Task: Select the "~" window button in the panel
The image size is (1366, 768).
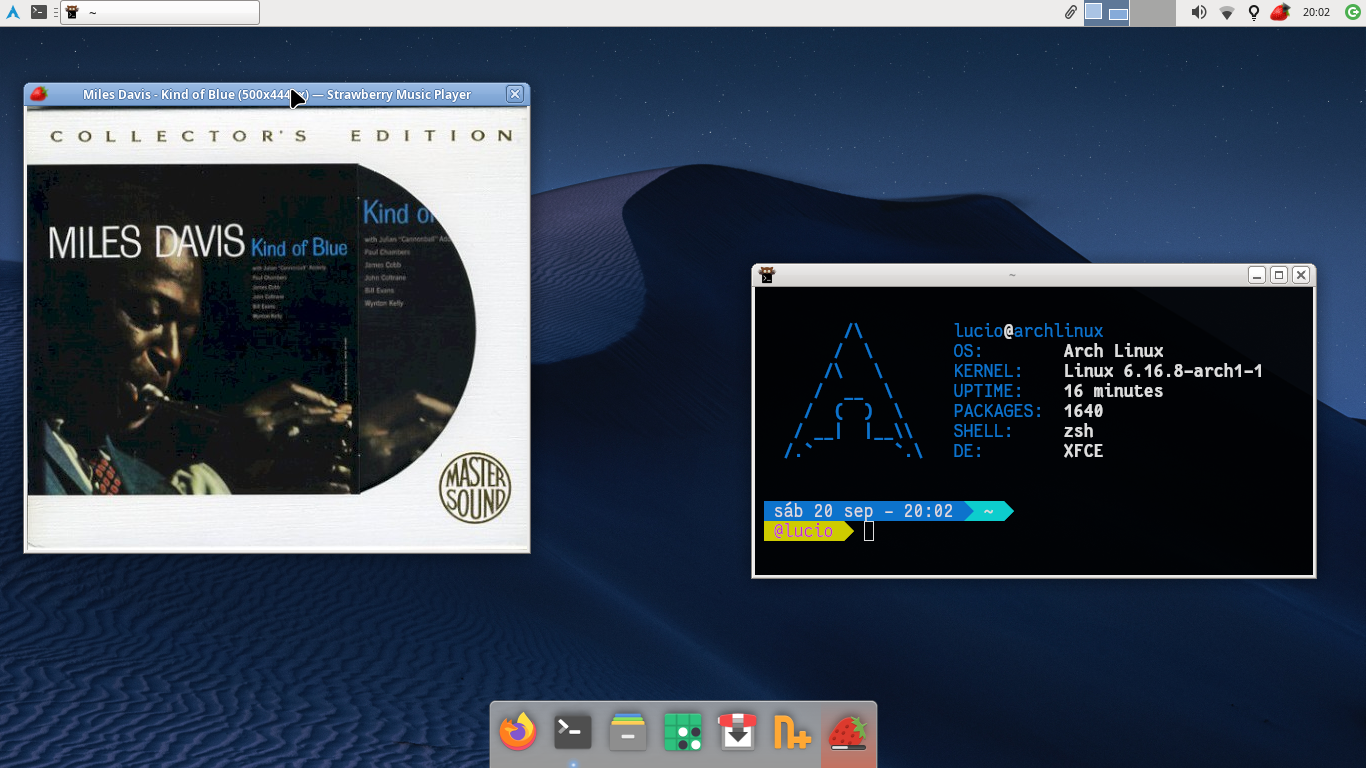Action: click(x=160, y=13)
